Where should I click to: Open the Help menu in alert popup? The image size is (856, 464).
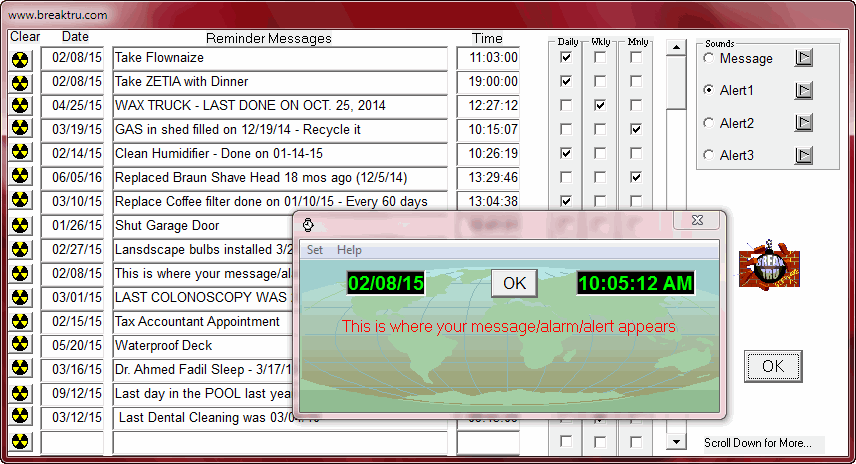[x=349, y=250]
